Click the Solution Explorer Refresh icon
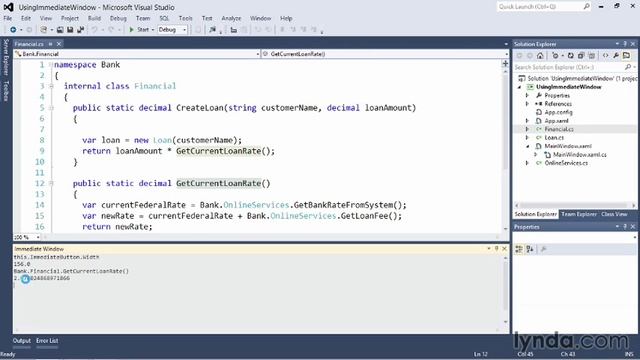The height and width of the screenshot is (360, 640). (x=570, y=56)
